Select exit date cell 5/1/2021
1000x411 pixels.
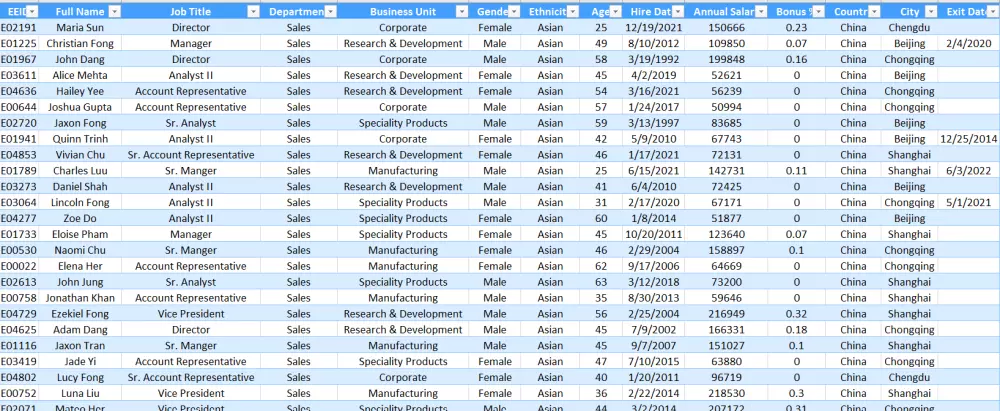click(969, 202)
